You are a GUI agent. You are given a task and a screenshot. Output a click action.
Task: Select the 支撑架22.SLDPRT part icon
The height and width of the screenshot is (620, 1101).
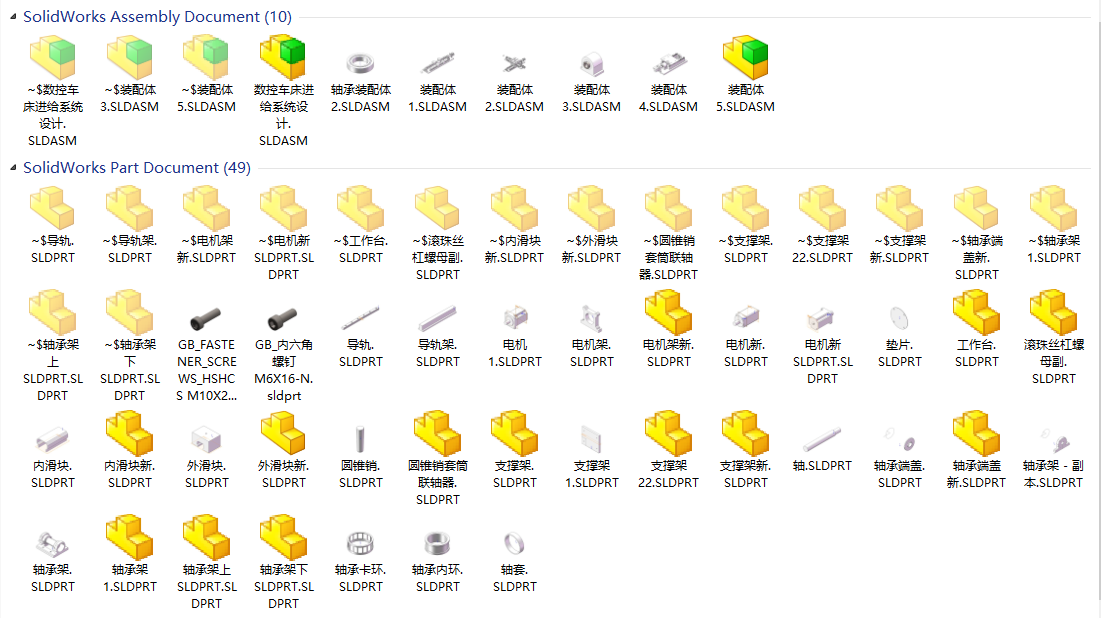(668, 433)
